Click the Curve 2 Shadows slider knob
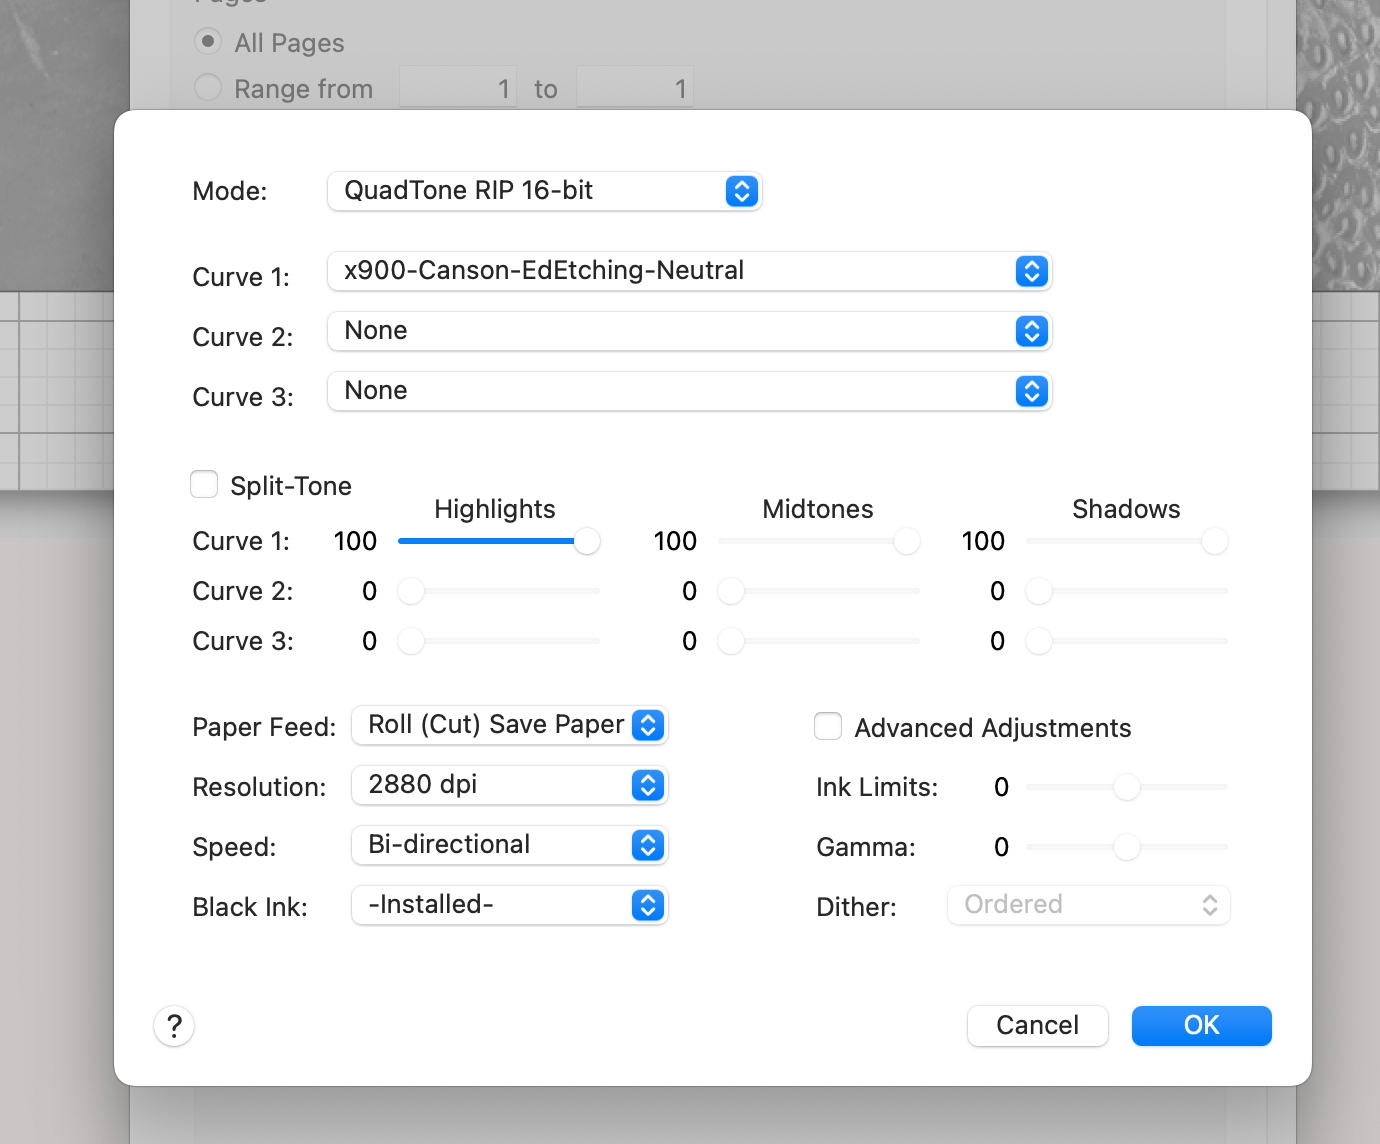The image size is (1380, 1144). click(x=1039, y=591)
